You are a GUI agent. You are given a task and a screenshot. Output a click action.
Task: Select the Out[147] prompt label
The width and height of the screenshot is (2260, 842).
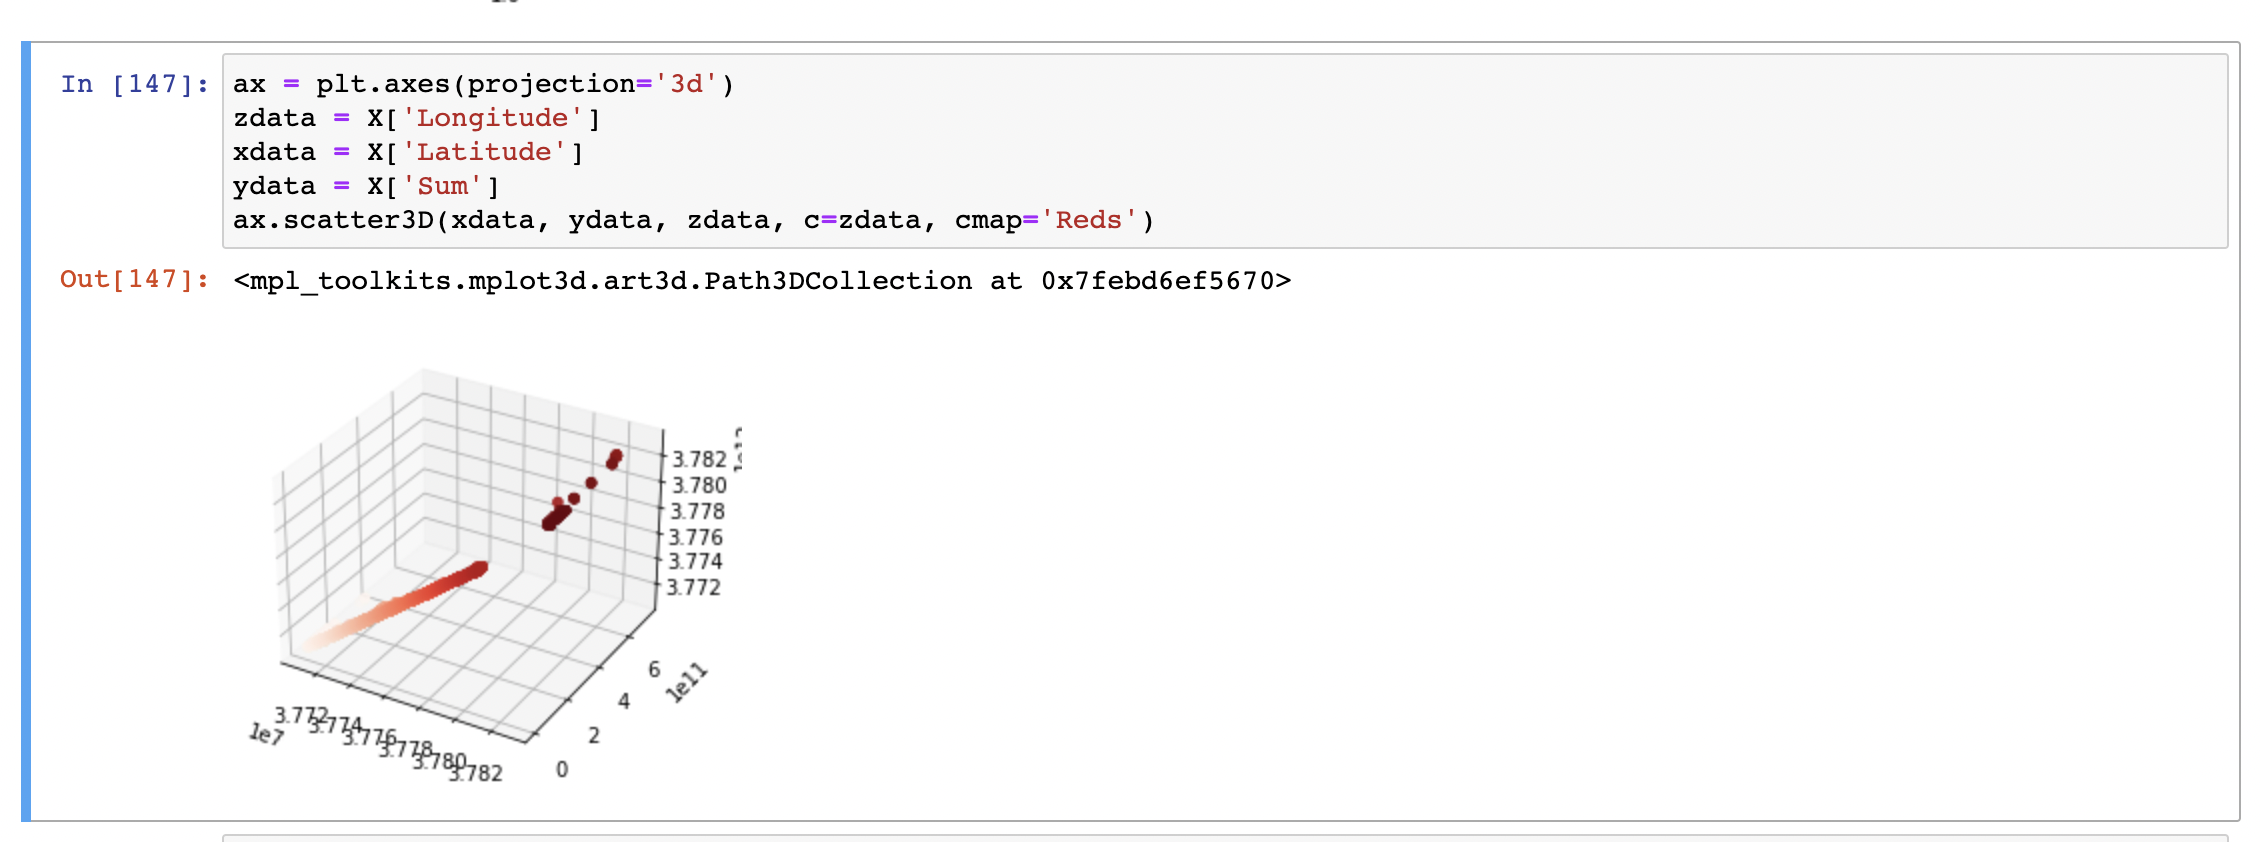coord(135,279)
